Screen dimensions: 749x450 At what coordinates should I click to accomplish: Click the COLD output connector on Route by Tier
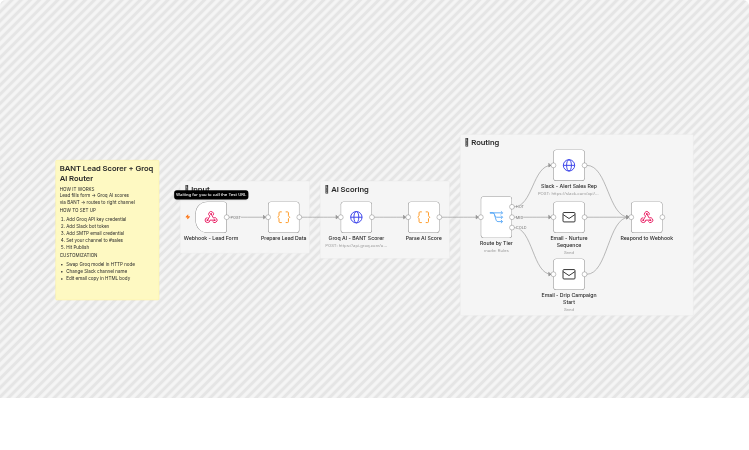click(x=512, y=228)
